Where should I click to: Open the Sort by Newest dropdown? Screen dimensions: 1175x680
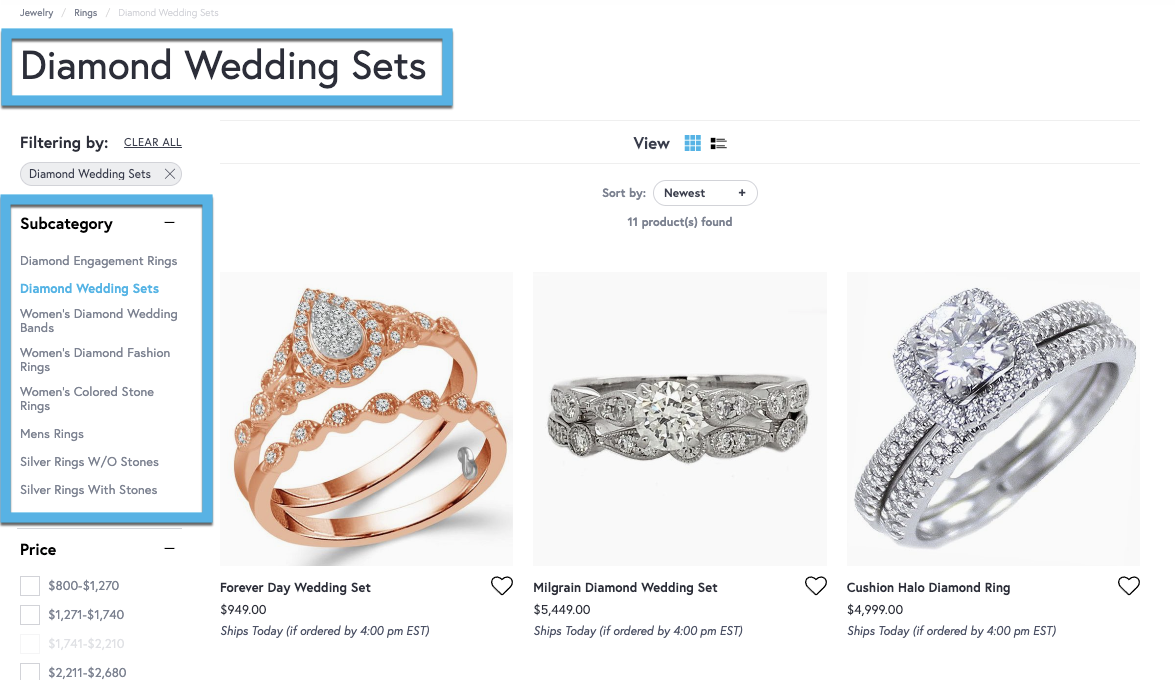pyautogui.click(x=705, y=193)
